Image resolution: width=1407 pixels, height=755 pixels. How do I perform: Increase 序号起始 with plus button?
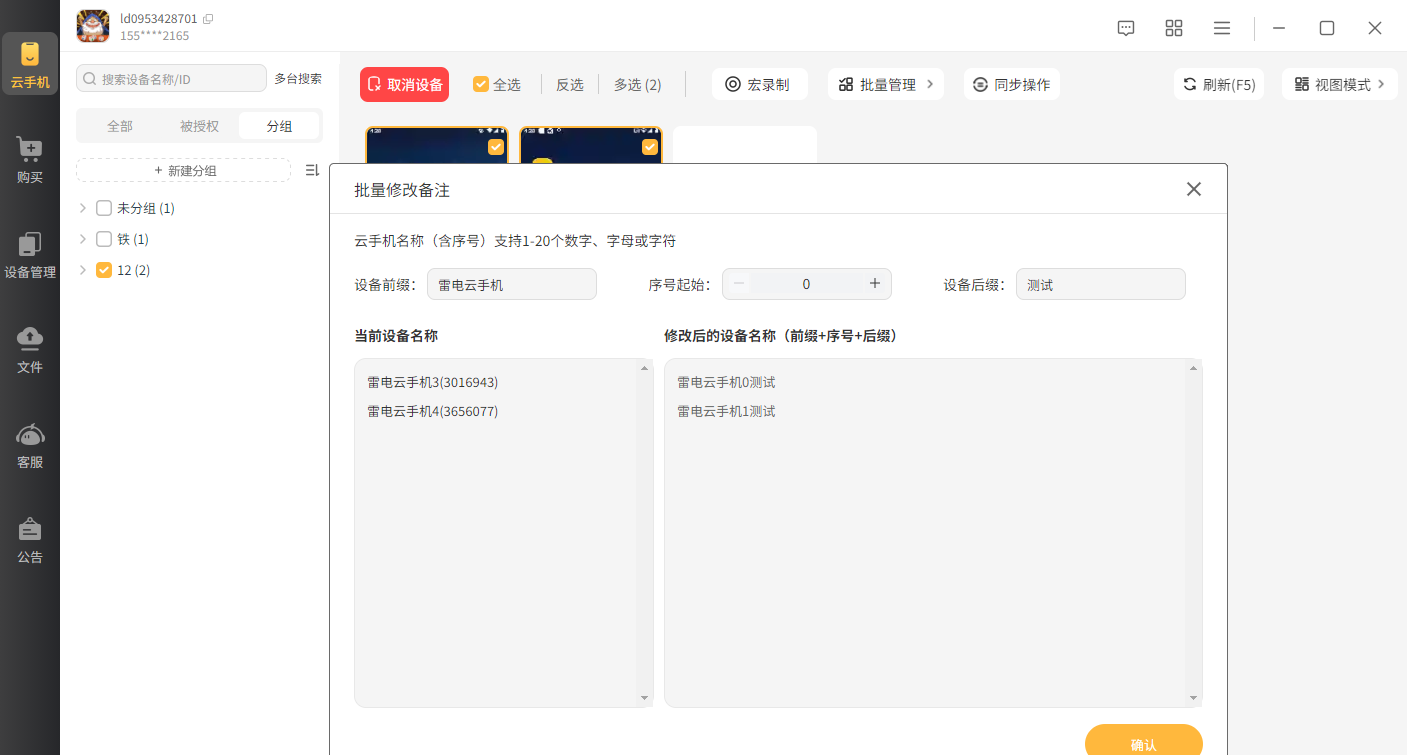pyautogui.click(x=875, y=284)
